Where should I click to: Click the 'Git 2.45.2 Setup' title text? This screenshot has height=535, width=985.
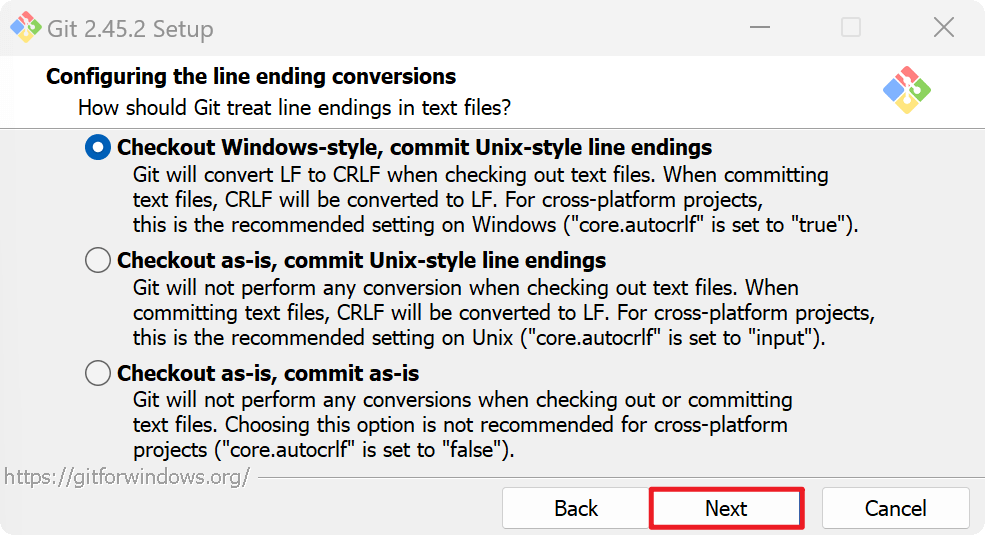[x=130, y=29]
